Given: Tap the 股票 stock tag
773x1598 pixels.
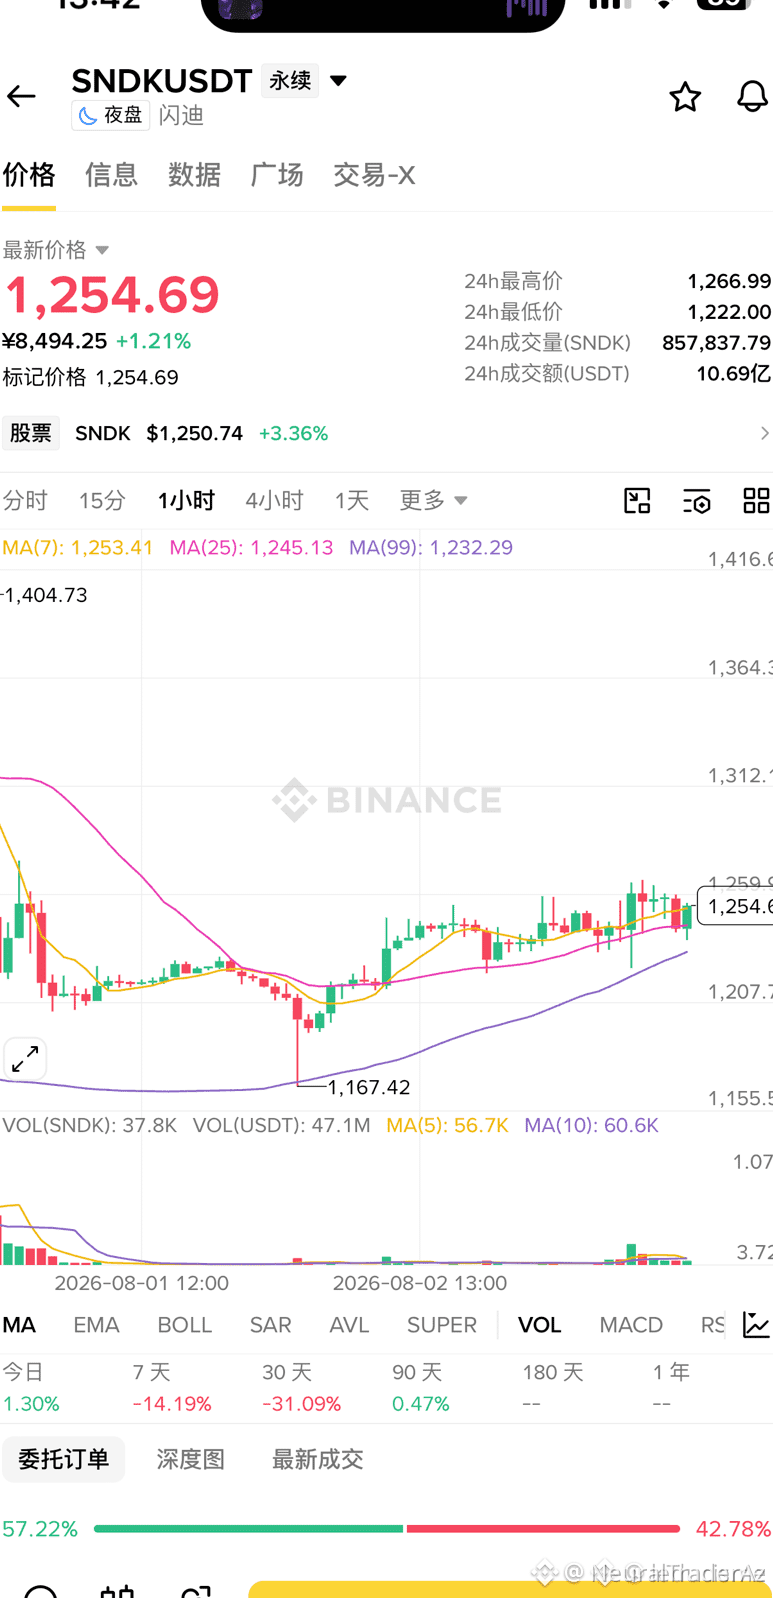Looking at the screenshot, I should [x=30, y=433].
